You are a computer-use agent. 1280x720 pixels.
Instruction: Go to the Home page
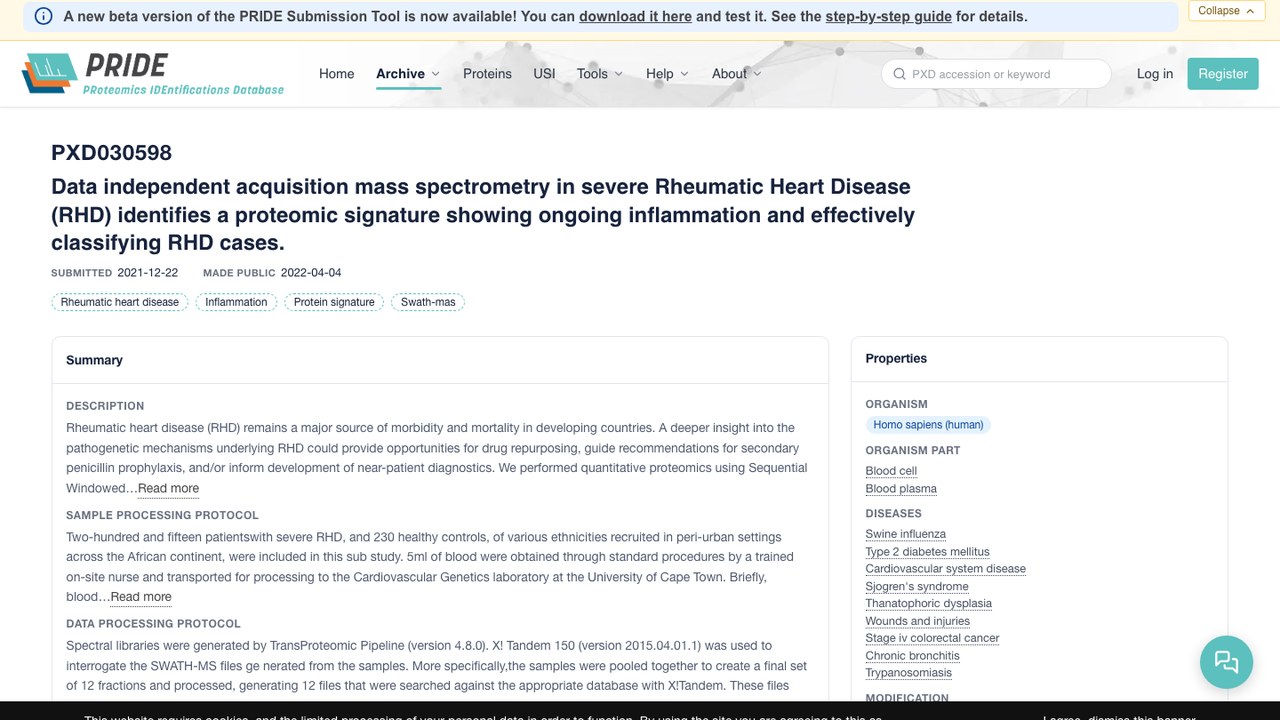(x=337, y=74)
